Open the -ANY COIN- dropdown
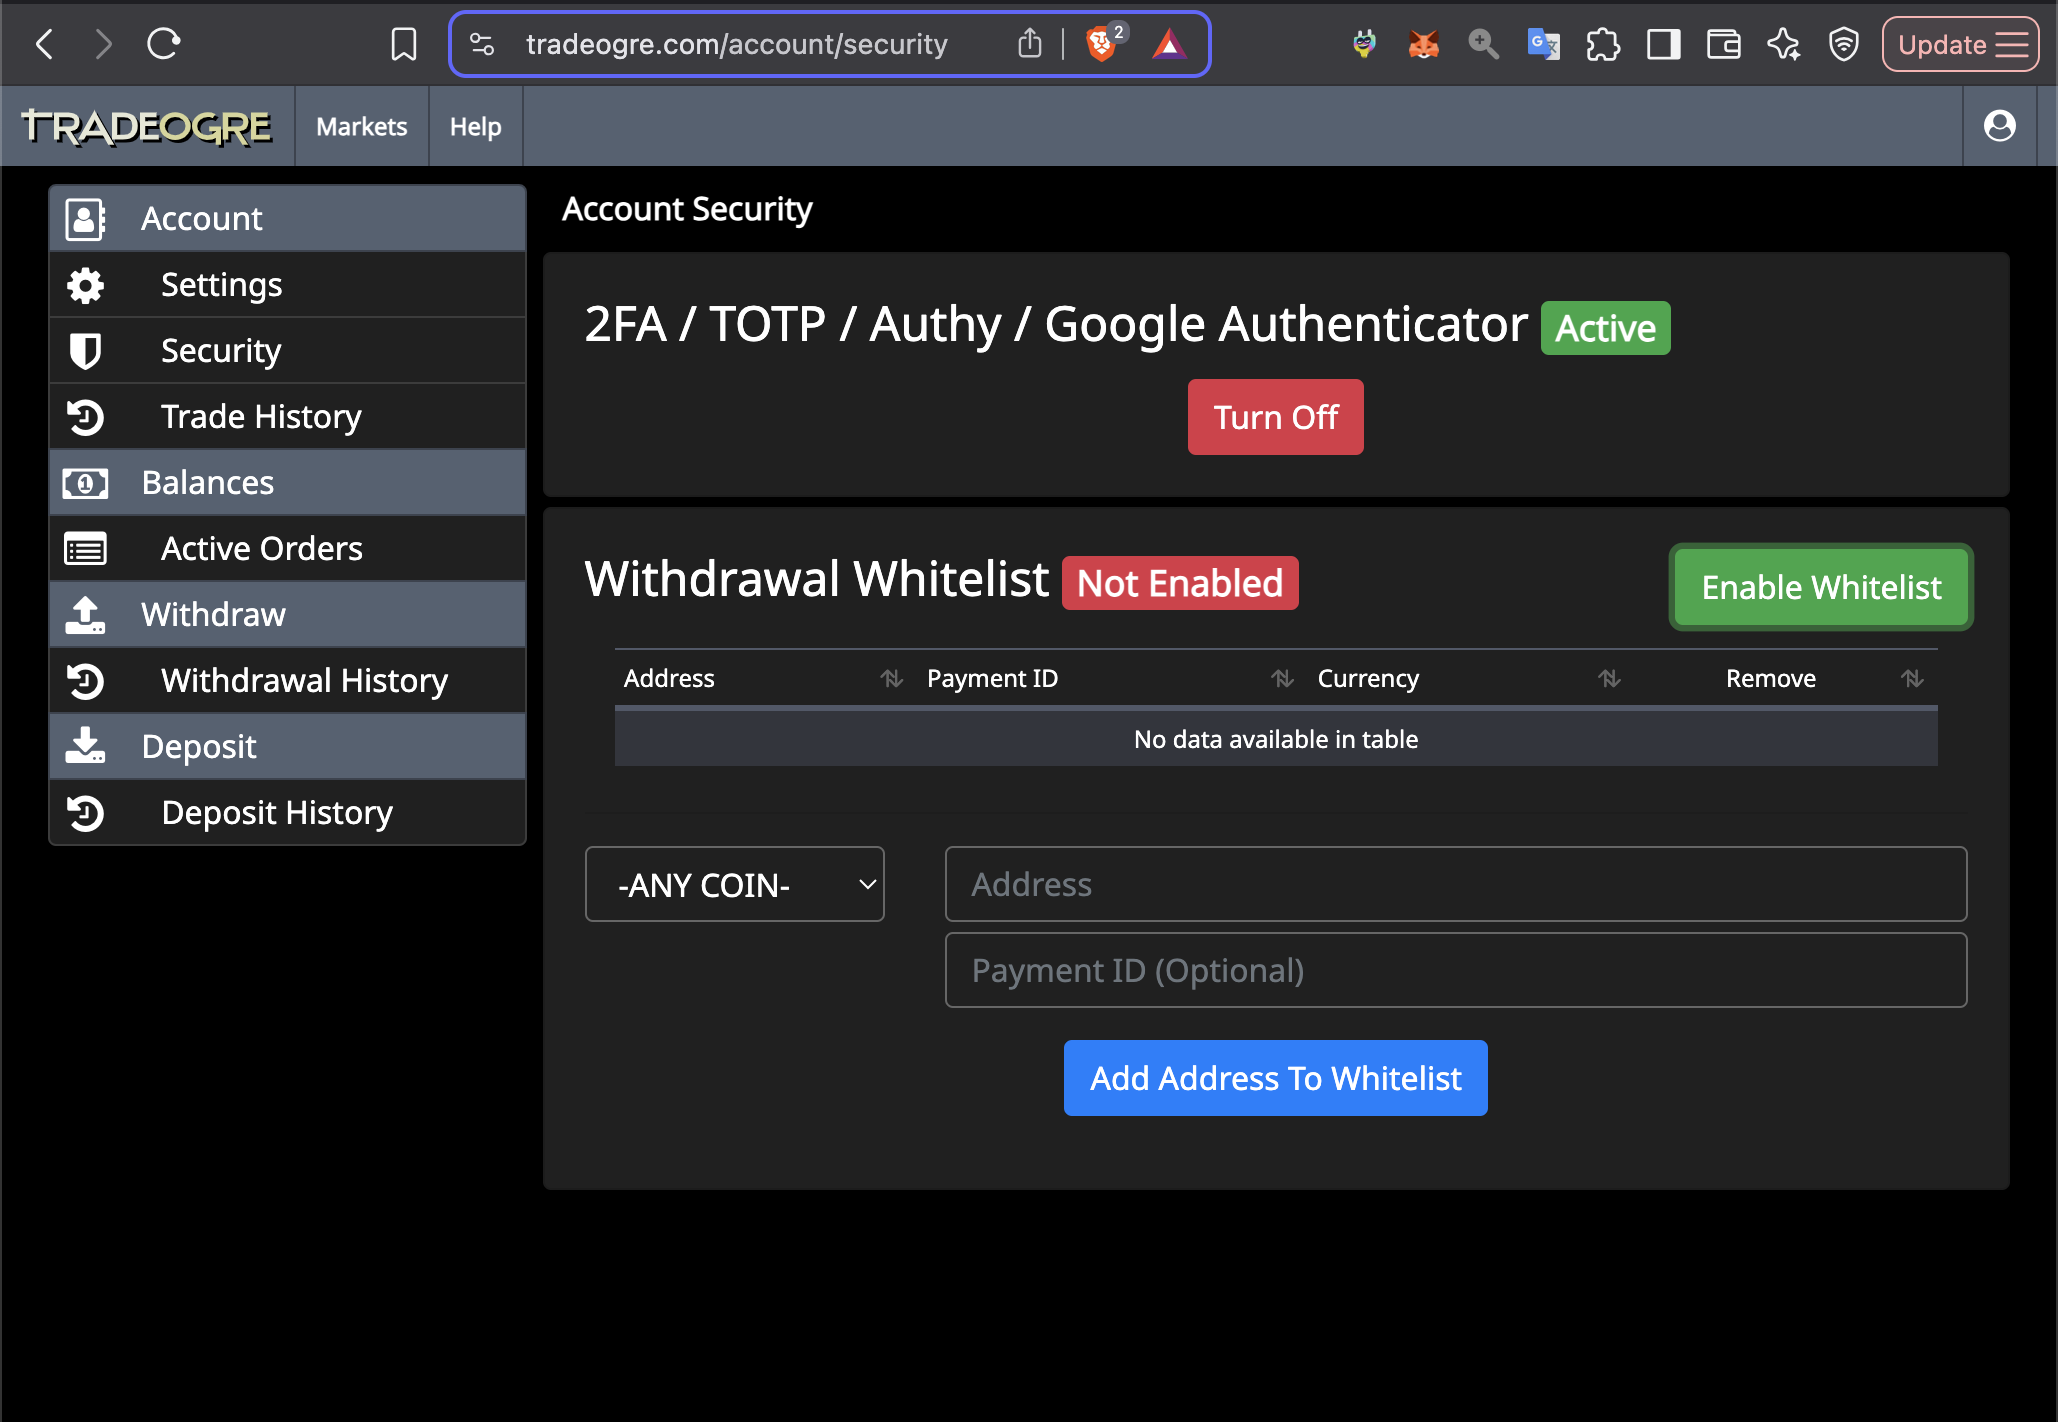The width and height of the screenshot is (2058, 1422). click(734, 884)
